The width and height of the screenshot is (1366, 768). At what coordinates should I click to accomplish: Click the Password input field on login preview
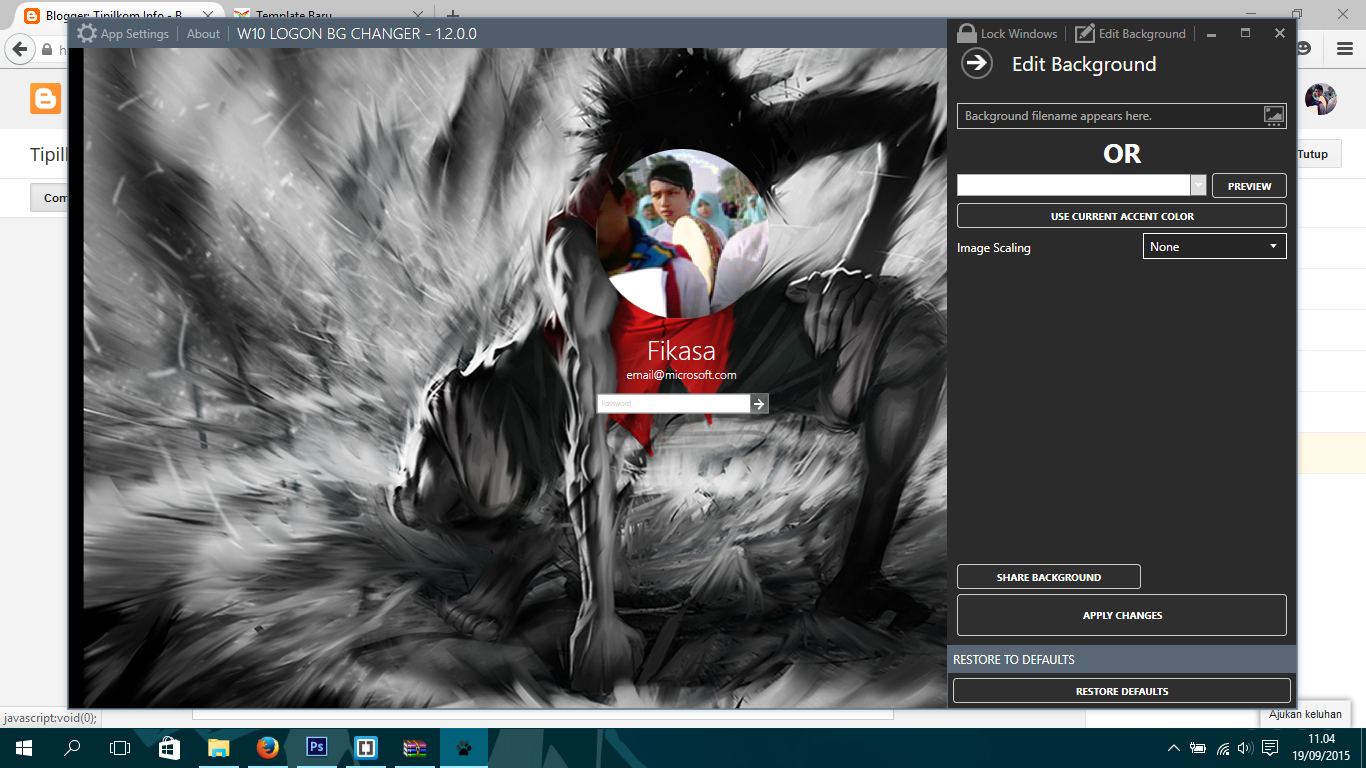point(670,403)
